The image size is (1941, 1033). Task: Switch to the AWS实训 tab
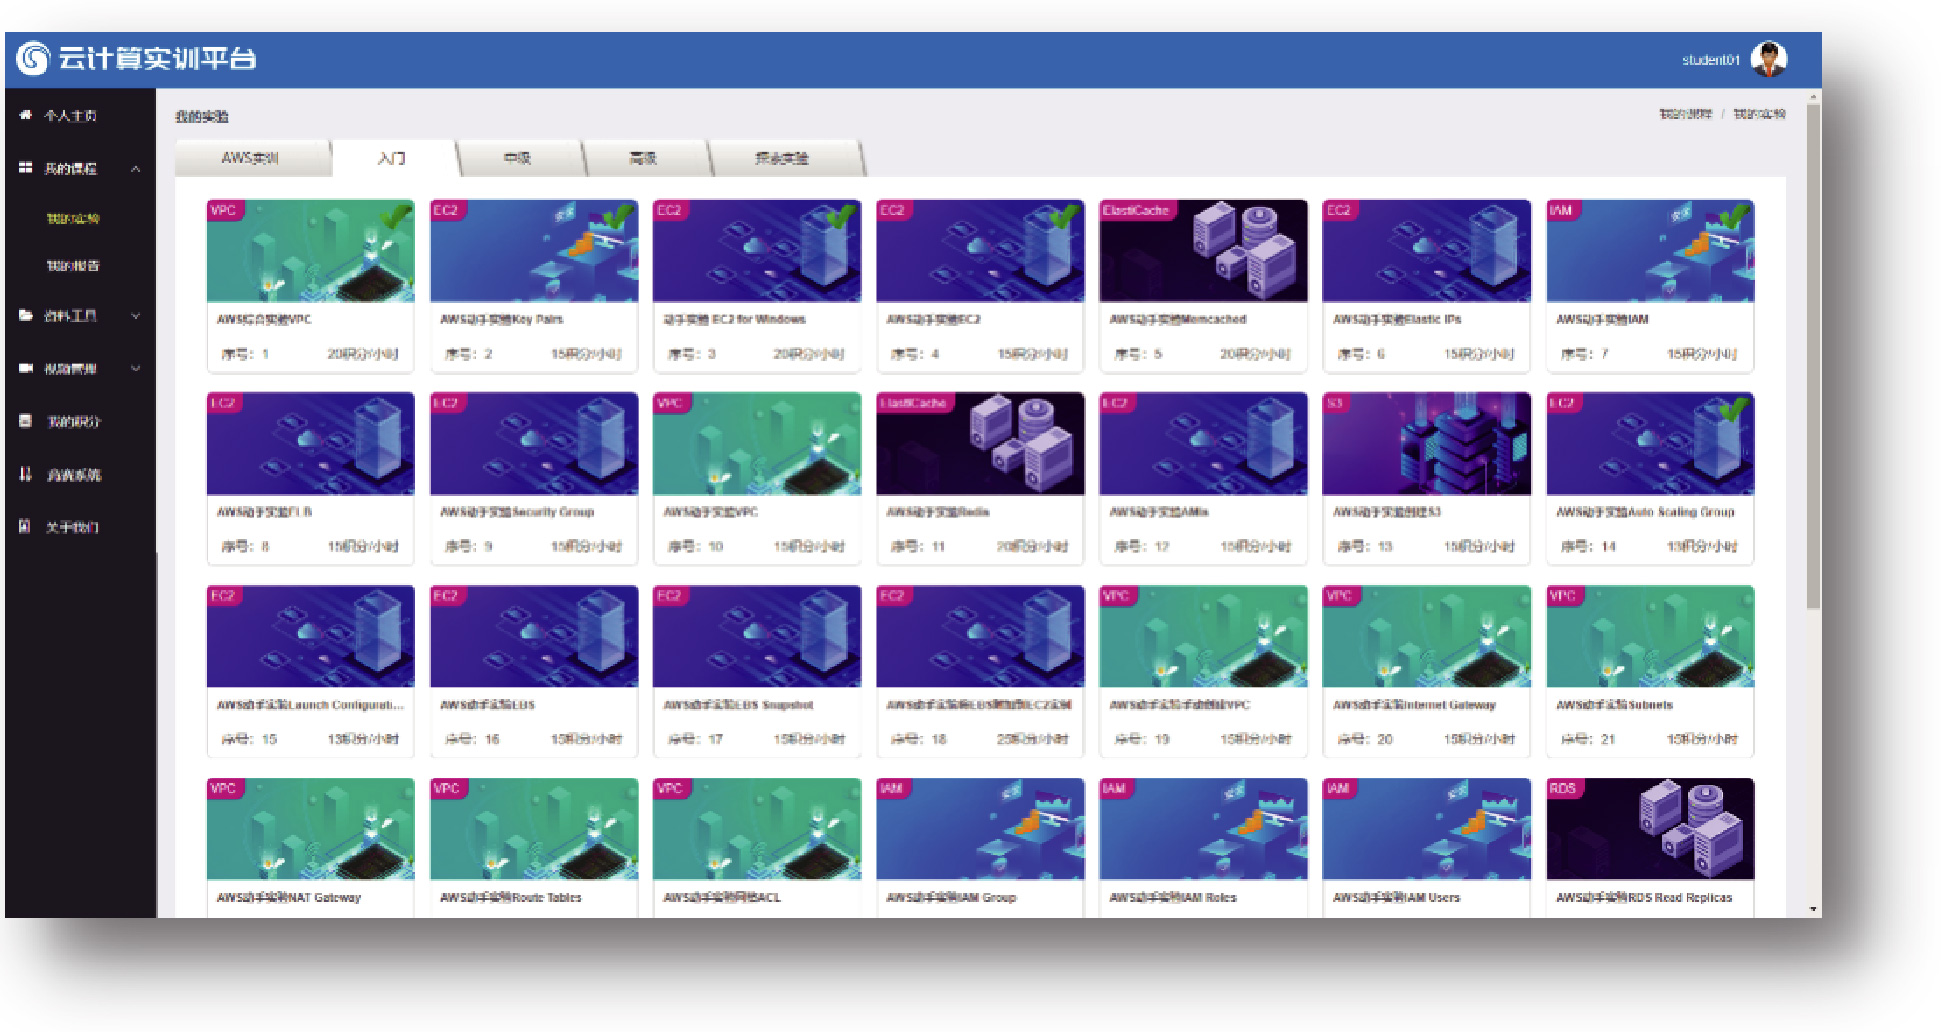pos(250,158)
